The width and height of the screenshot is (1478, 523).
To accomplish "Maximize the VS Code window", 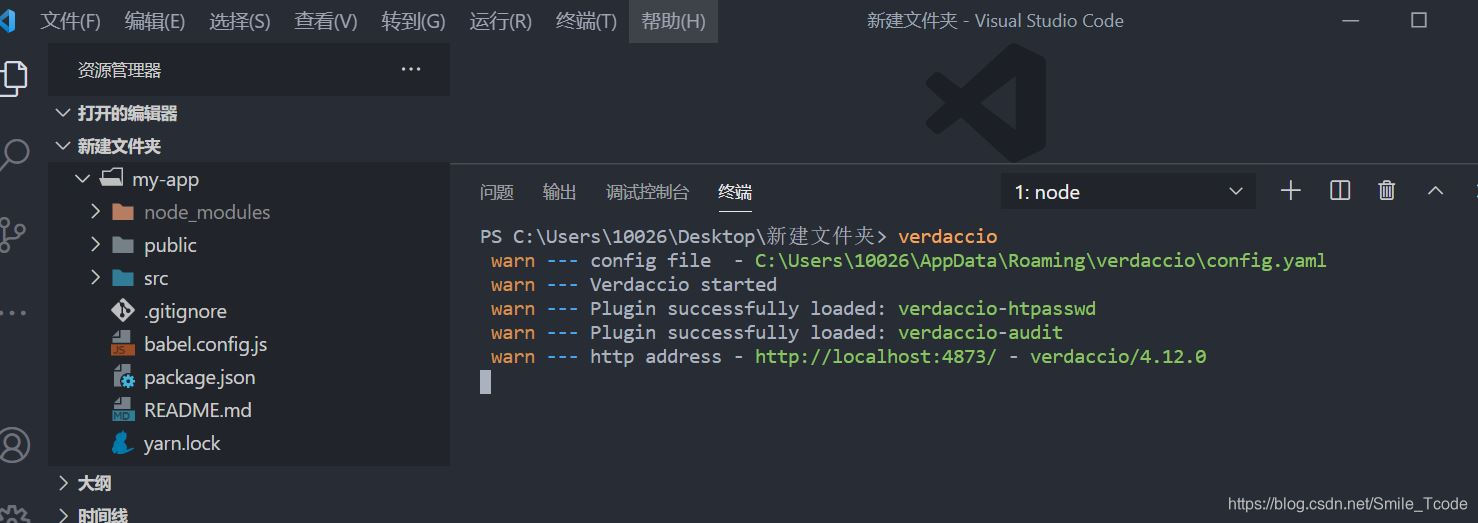I will 1418,20.
